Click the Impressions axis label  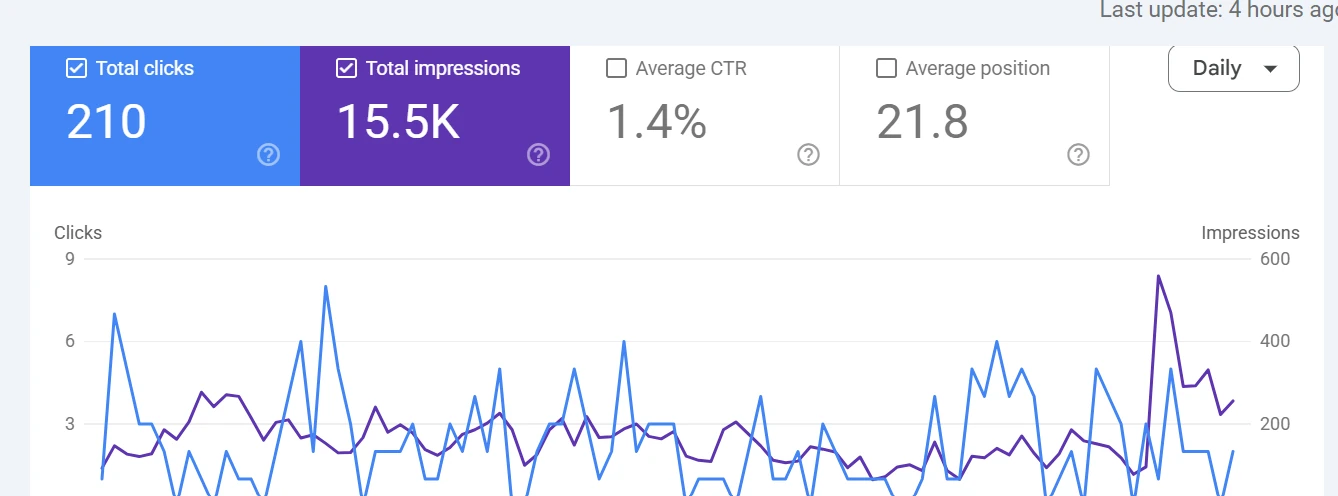click(x=1250, y=233)
